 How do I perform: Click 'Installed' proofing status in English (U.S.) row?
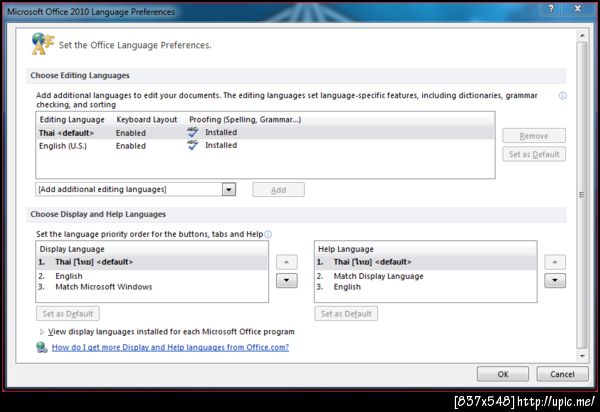221,145
